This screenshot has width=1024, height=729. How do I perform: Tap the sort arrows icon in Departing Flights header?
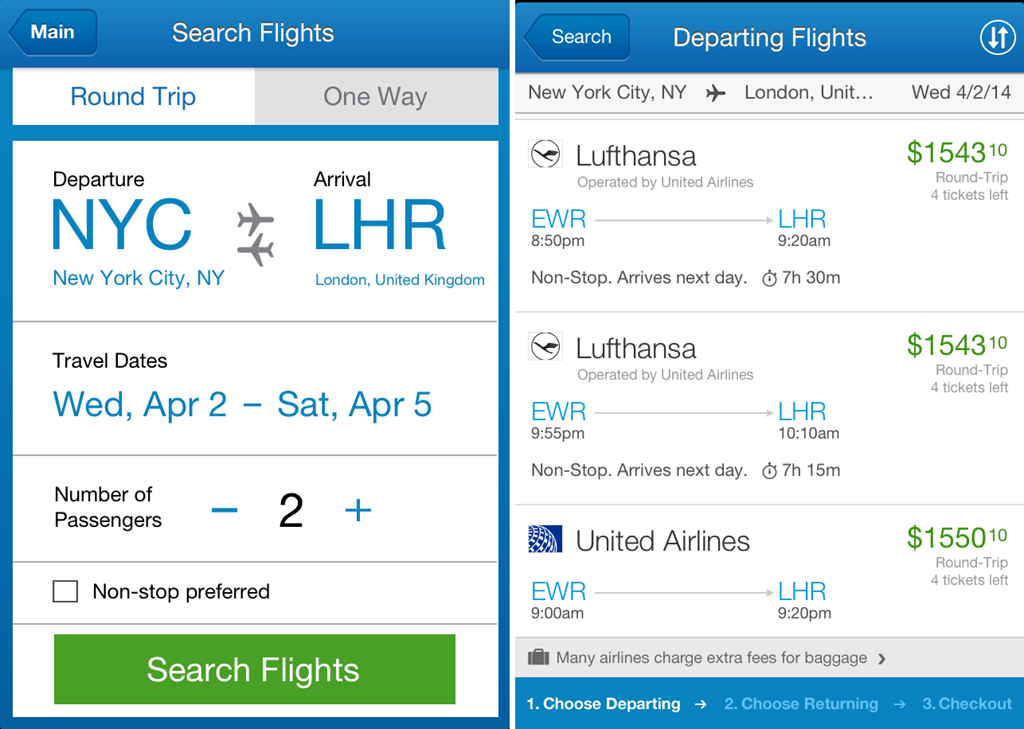(997, 38)
